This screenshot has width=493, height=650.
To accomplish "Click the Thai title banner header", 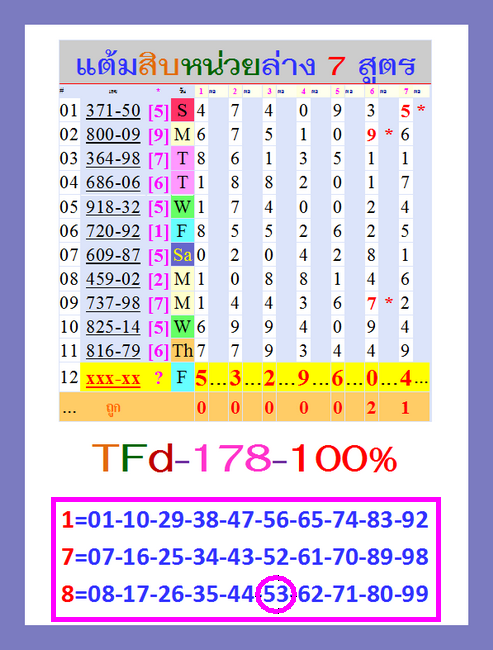I will pyautogui.click(x=245, y=62).
